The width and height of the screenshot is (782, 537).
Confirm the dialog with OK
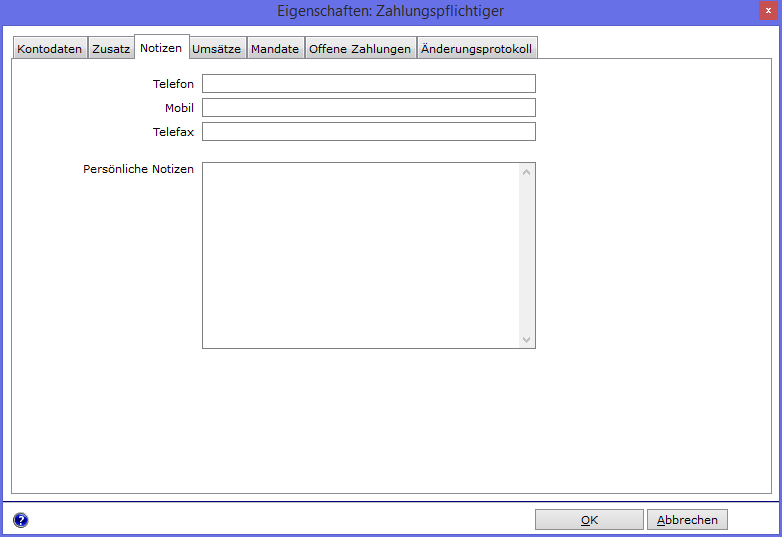tap(589, 520)
